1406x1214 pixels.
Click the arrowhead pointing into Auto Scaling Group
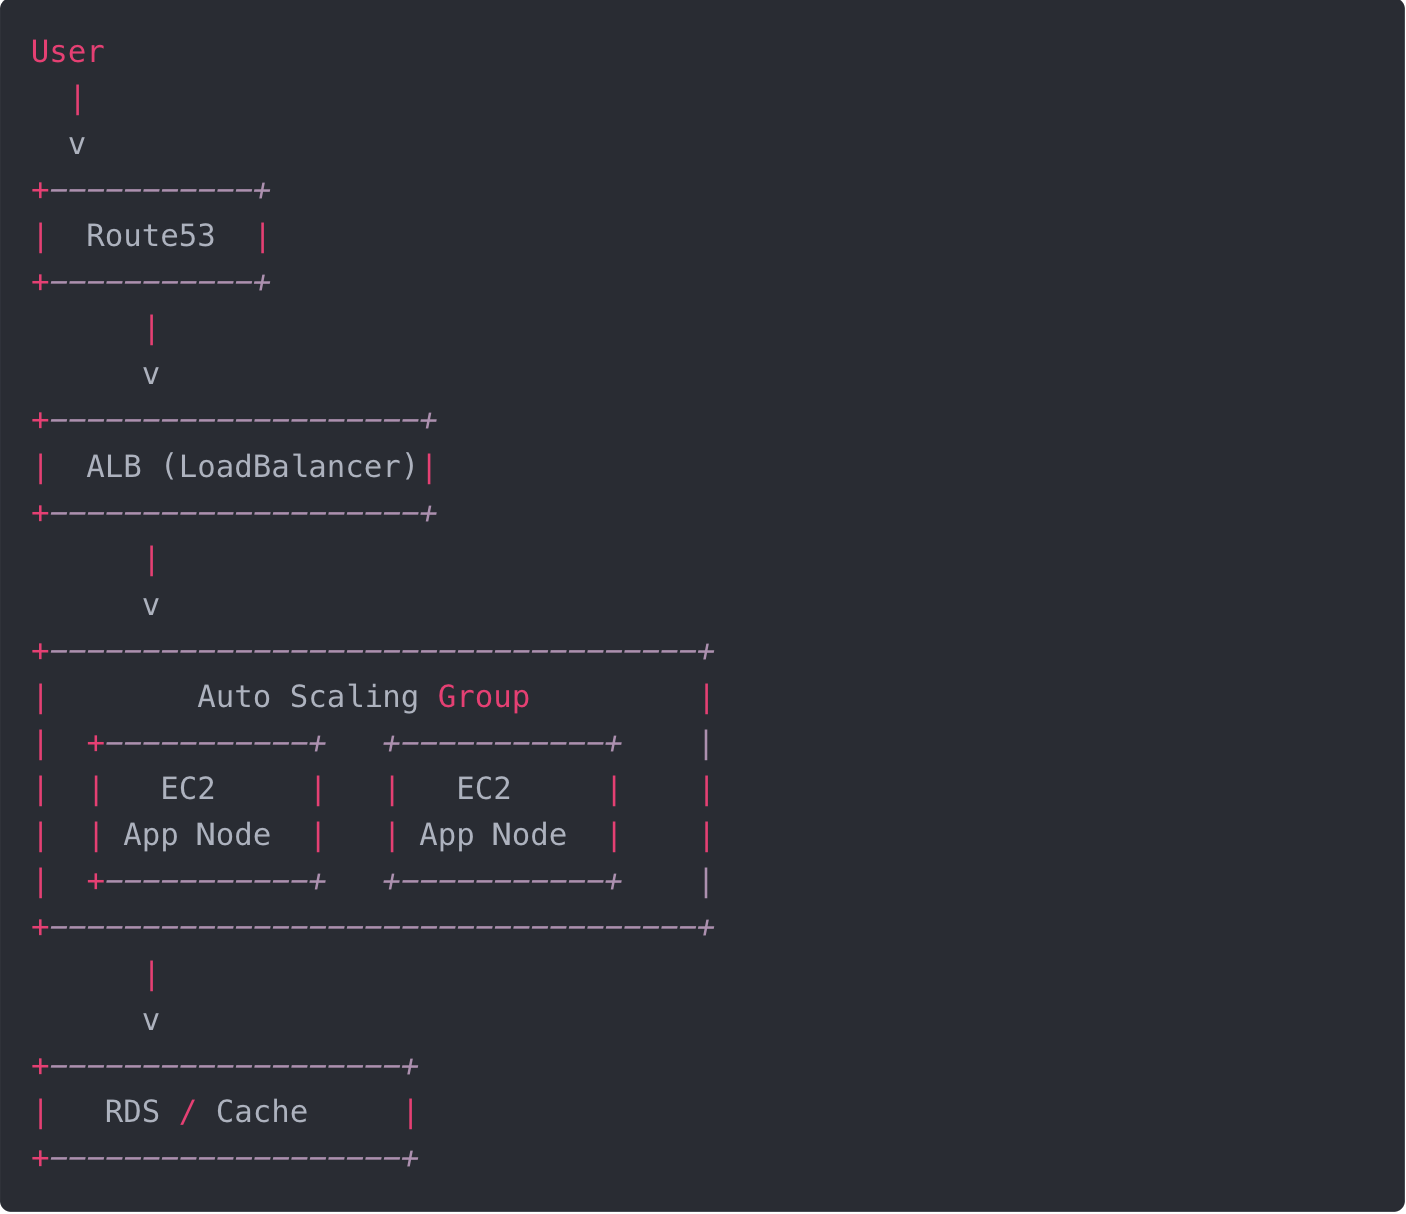click(x=151, y=606)
